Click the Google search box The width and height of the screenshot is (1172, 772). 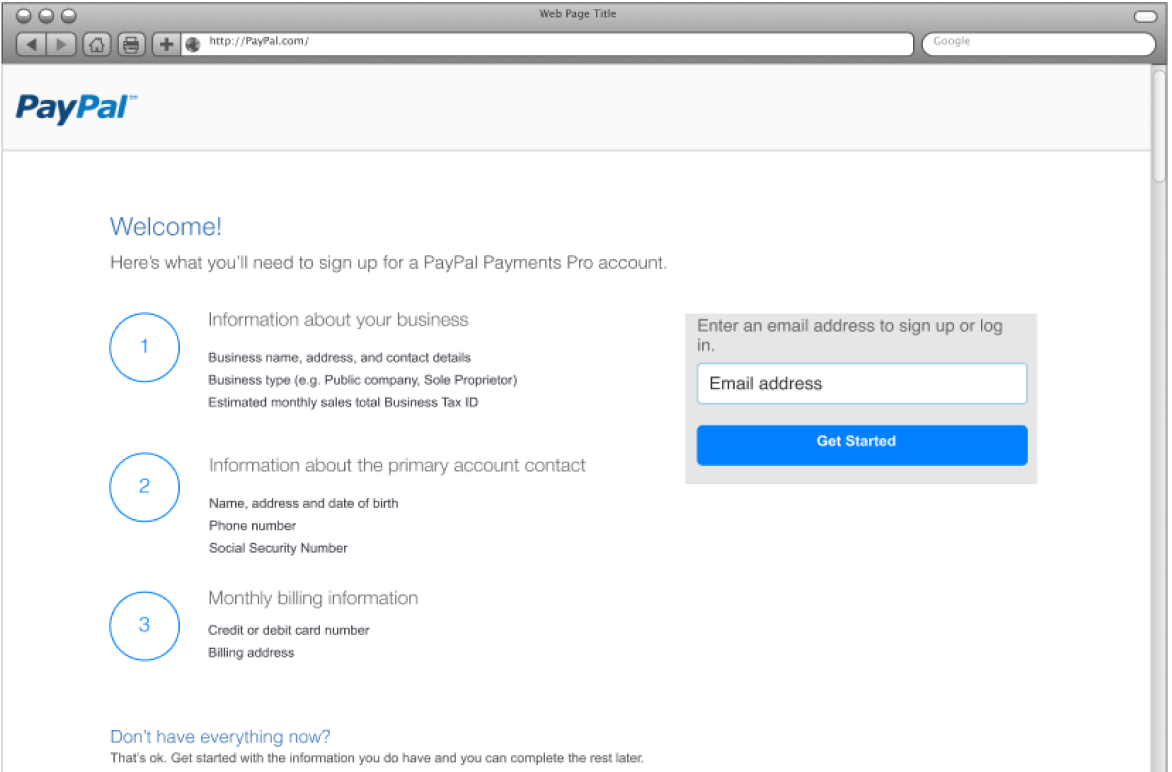[x=1039, y=44]
